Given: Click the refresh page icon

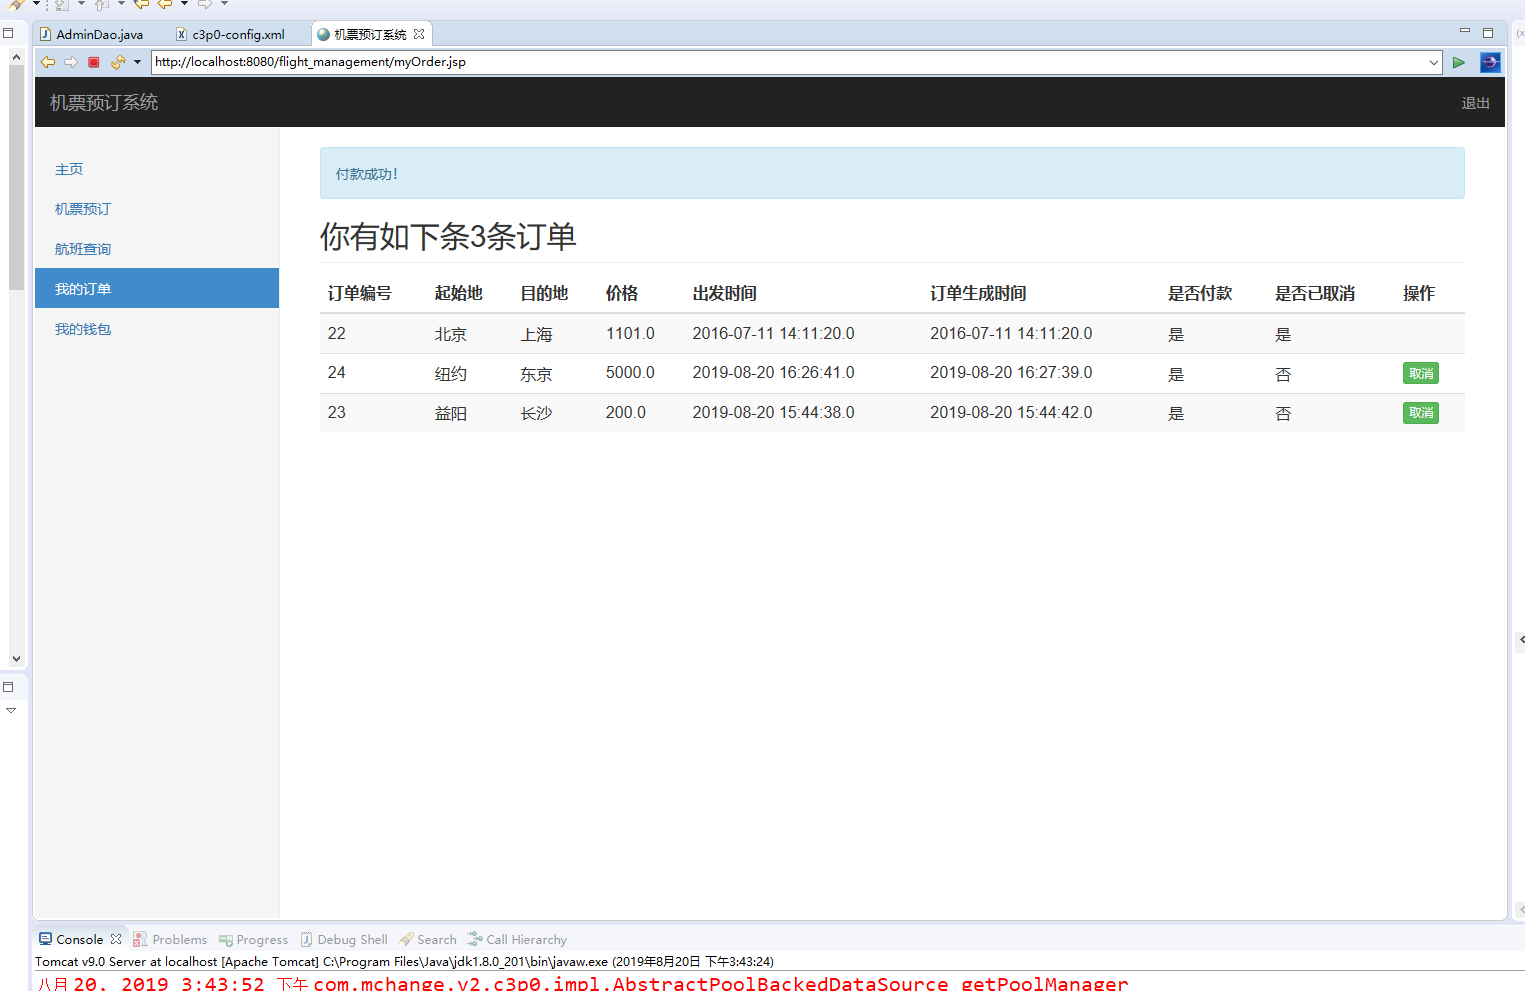Looking at the screenshot, I should [117, 62].
